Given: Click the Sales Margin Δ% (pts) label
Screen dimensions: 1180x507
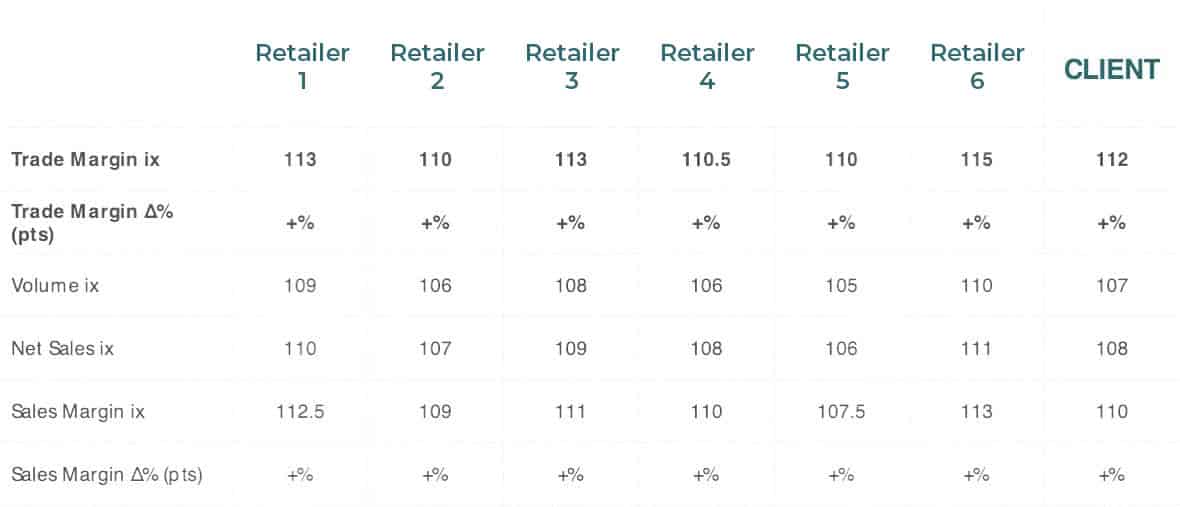Looking at the screenshot, I should pos(107,475).
